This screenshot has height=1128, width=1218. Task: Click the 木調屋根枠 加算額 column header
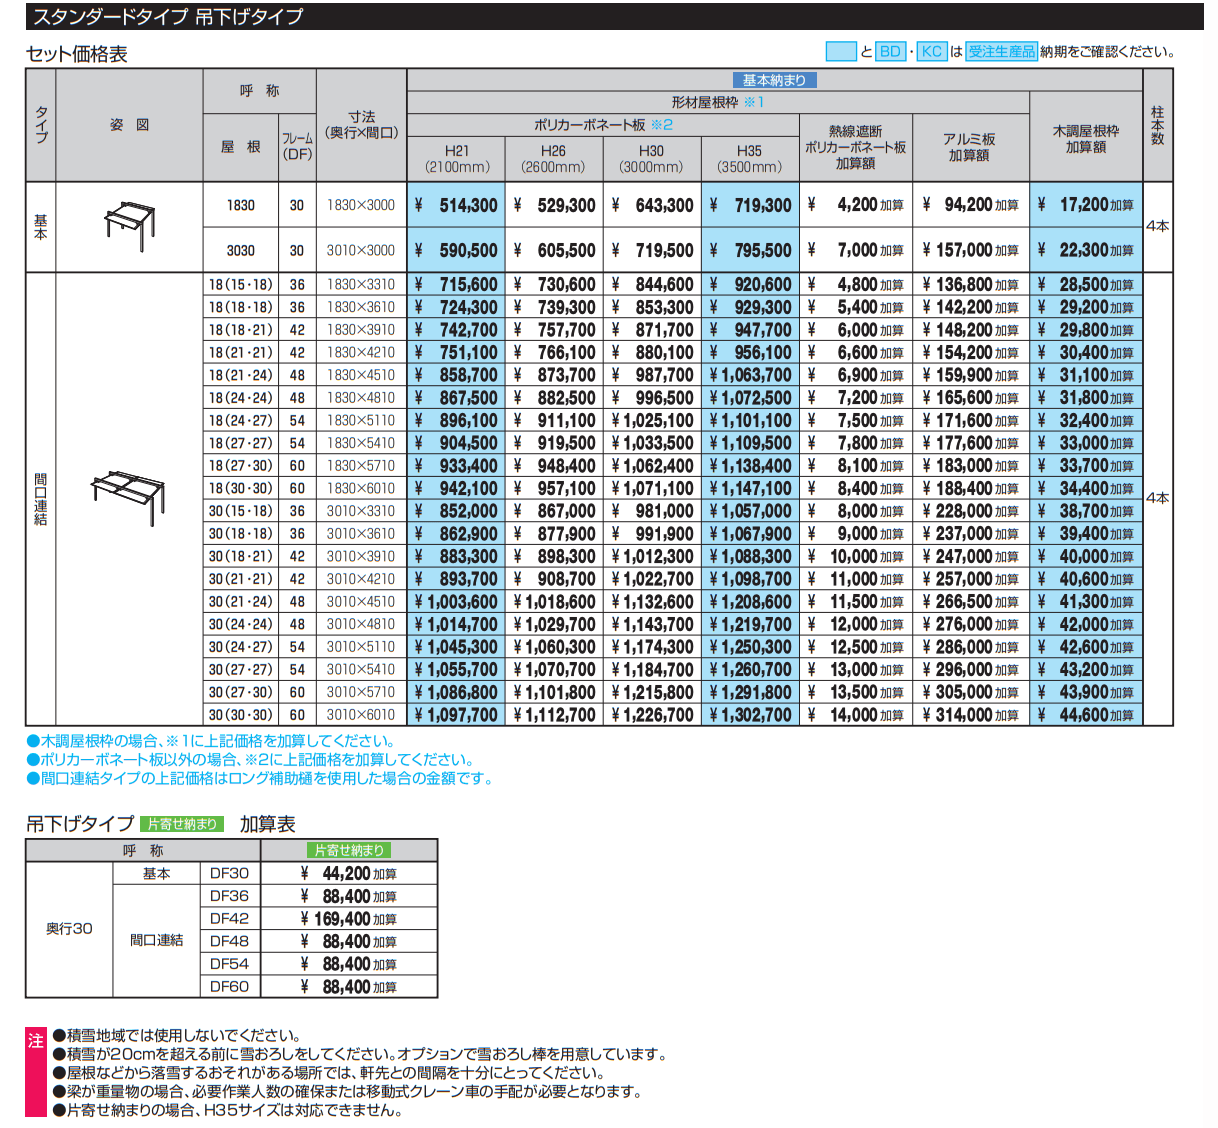(1085, 139)
